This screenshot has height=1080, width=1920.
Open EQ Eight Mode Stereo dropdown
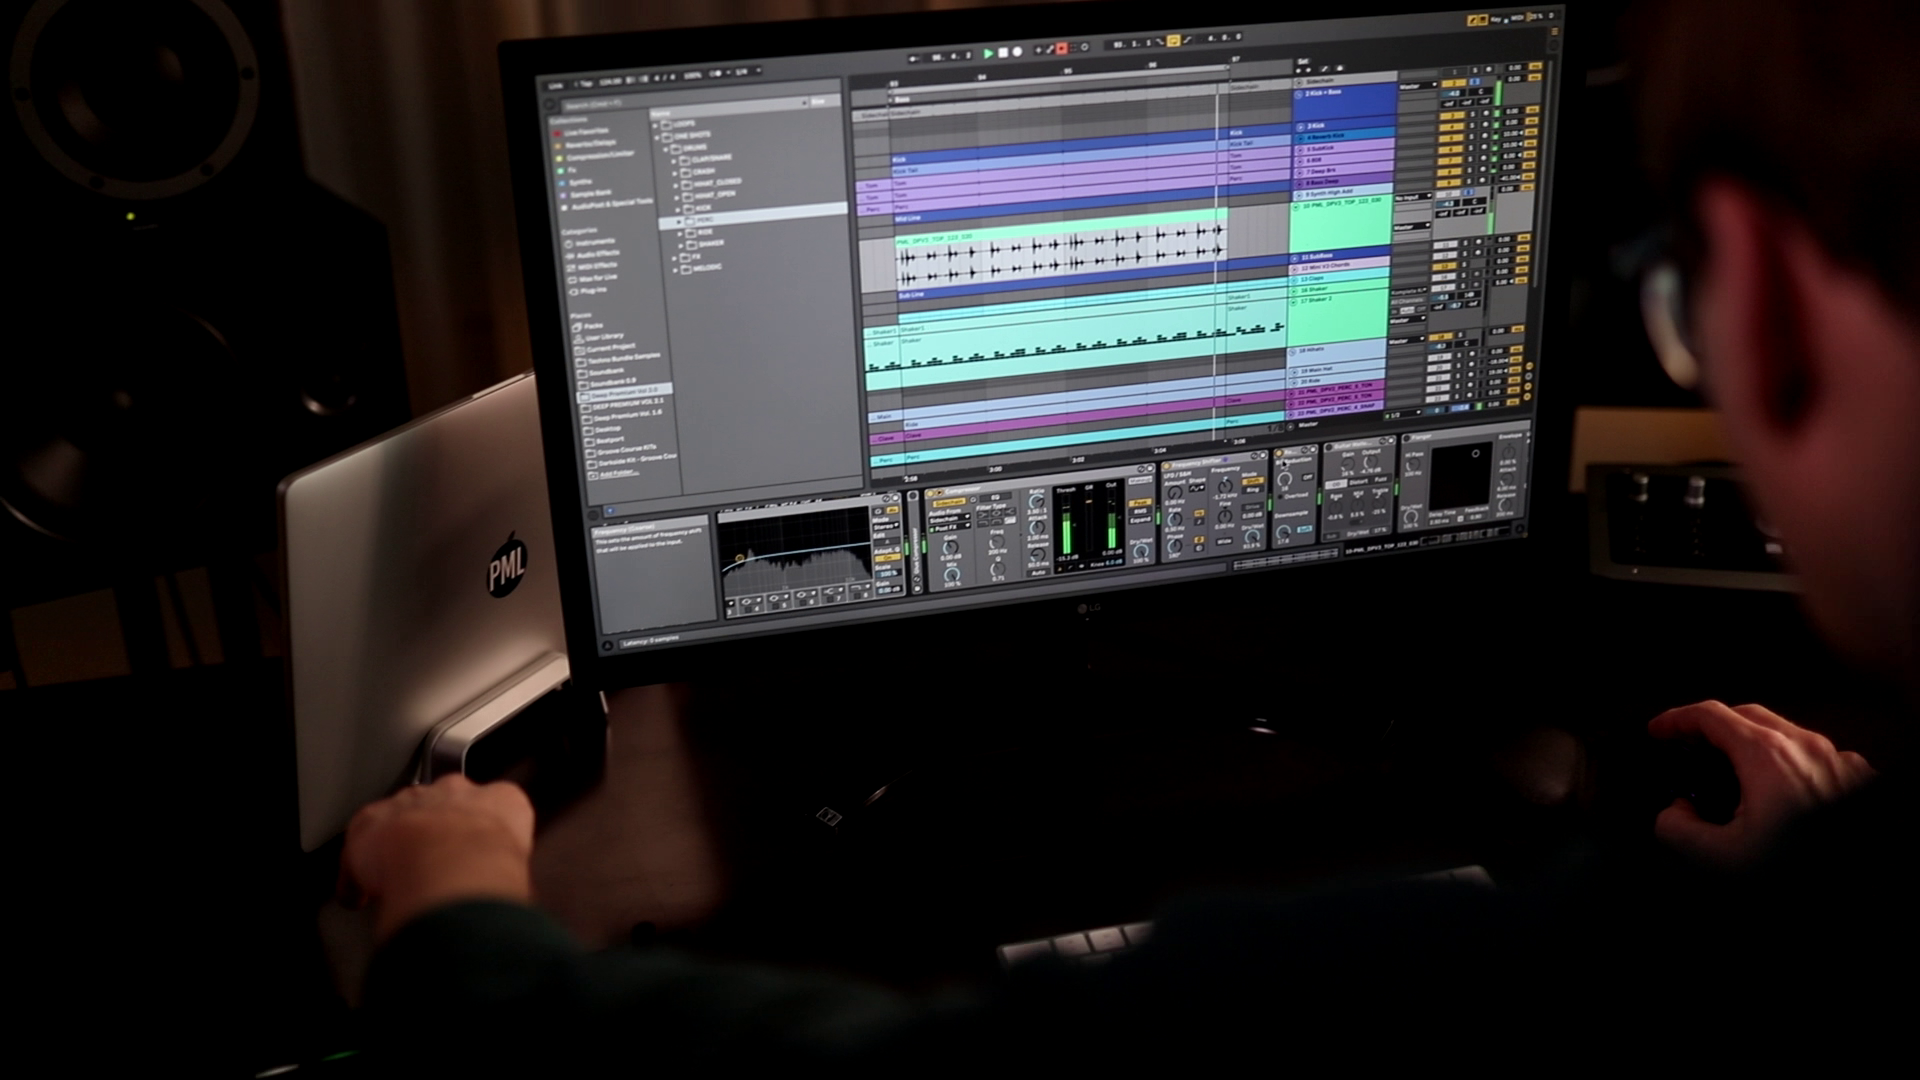click(886, 526)
